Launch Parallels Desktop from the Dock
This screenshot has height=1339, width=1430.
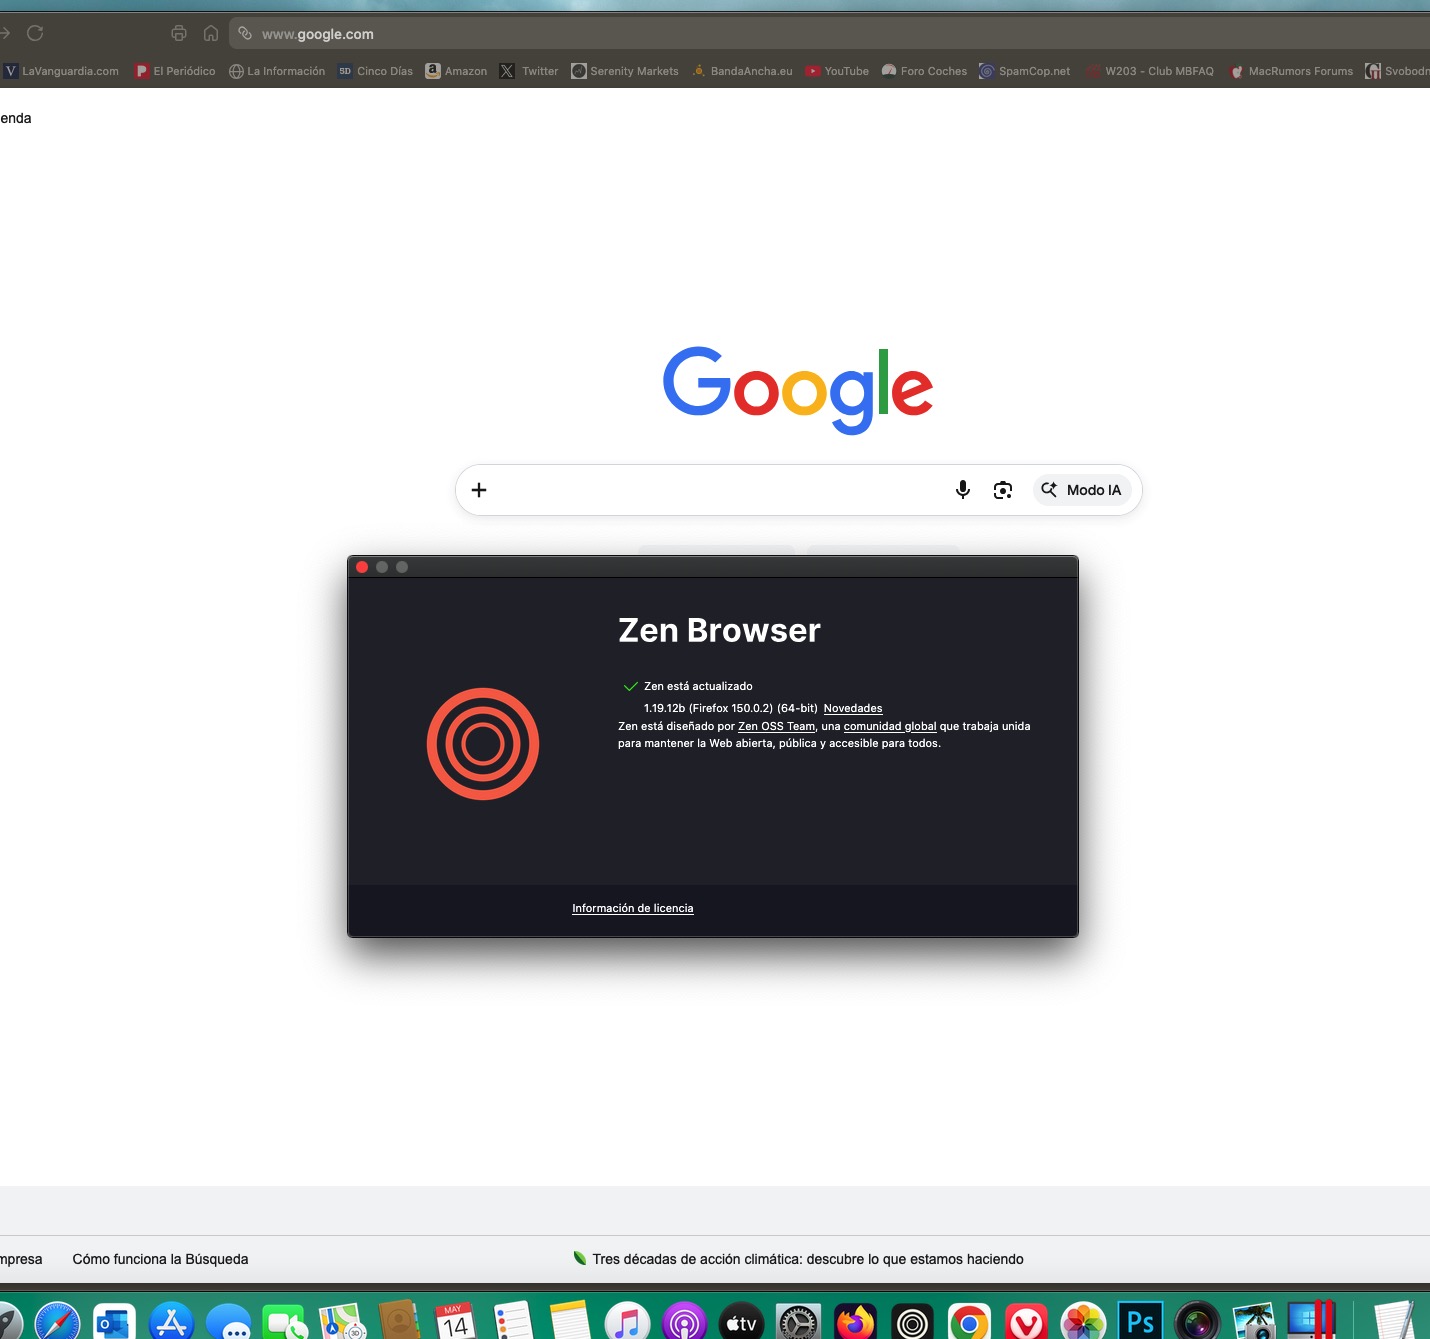tap(1311, 1321)
